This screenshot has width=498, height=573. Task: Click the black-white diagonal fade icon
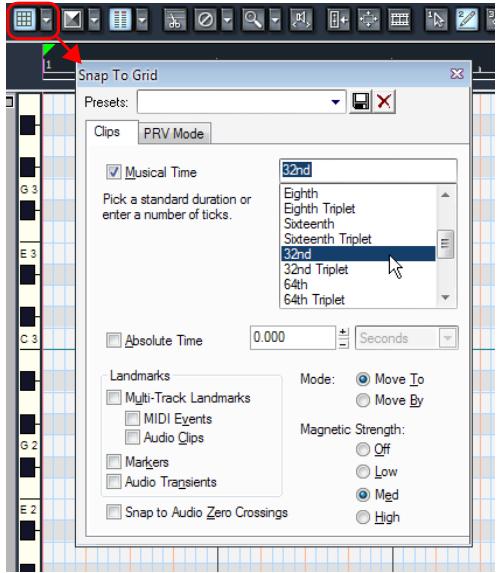[73, 19]
